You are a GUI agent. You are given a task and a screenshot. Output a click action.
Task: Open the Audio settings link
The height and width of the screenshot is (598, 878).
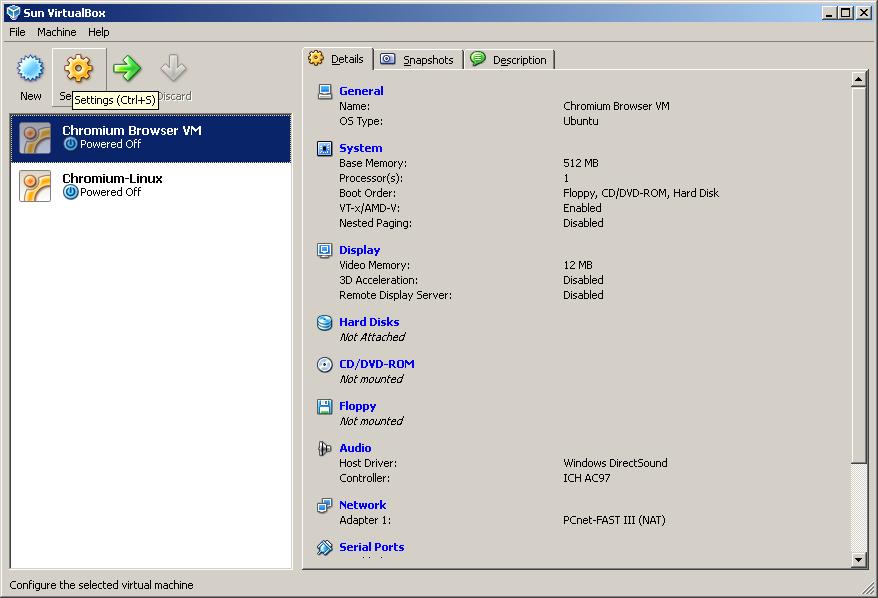355,448
